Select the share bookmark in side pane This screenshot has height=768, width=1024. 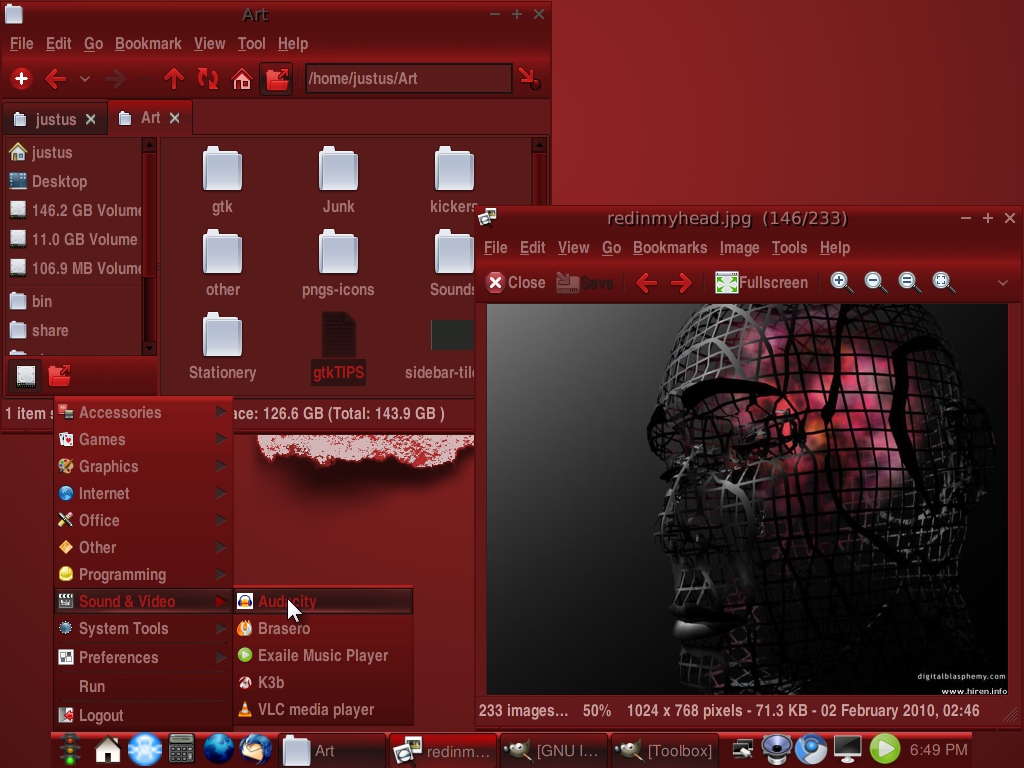click(73, 330)
